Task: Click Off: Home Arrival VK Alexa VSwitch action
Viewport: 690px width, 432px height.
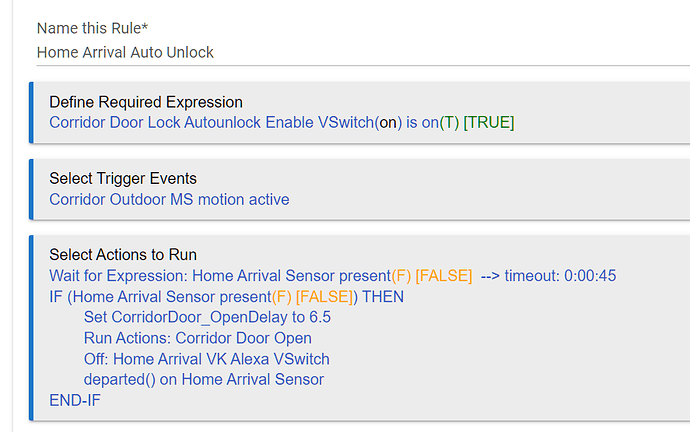Action: tap(206, 359)
